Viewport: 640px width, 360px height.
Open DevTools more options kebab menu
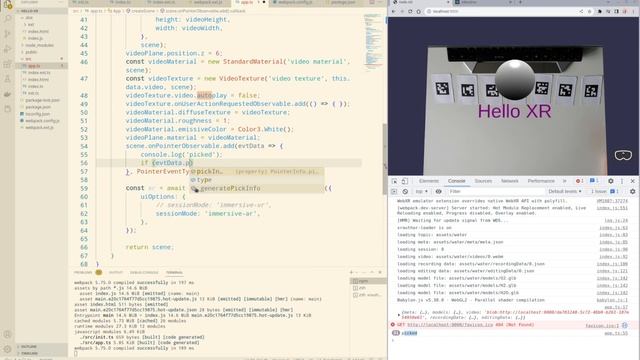point(622,181)
